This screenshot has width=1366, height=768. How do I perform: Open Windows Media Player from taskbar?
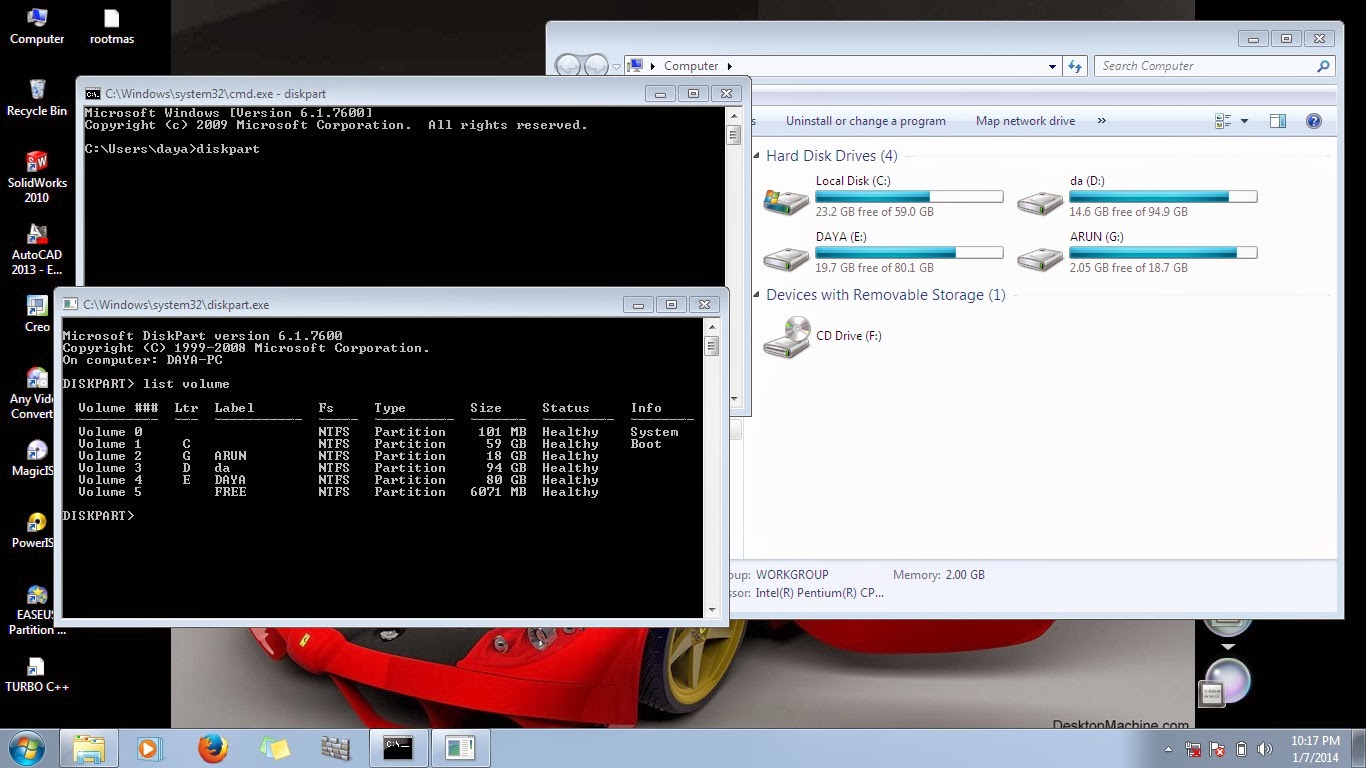(x=149, y=748)
